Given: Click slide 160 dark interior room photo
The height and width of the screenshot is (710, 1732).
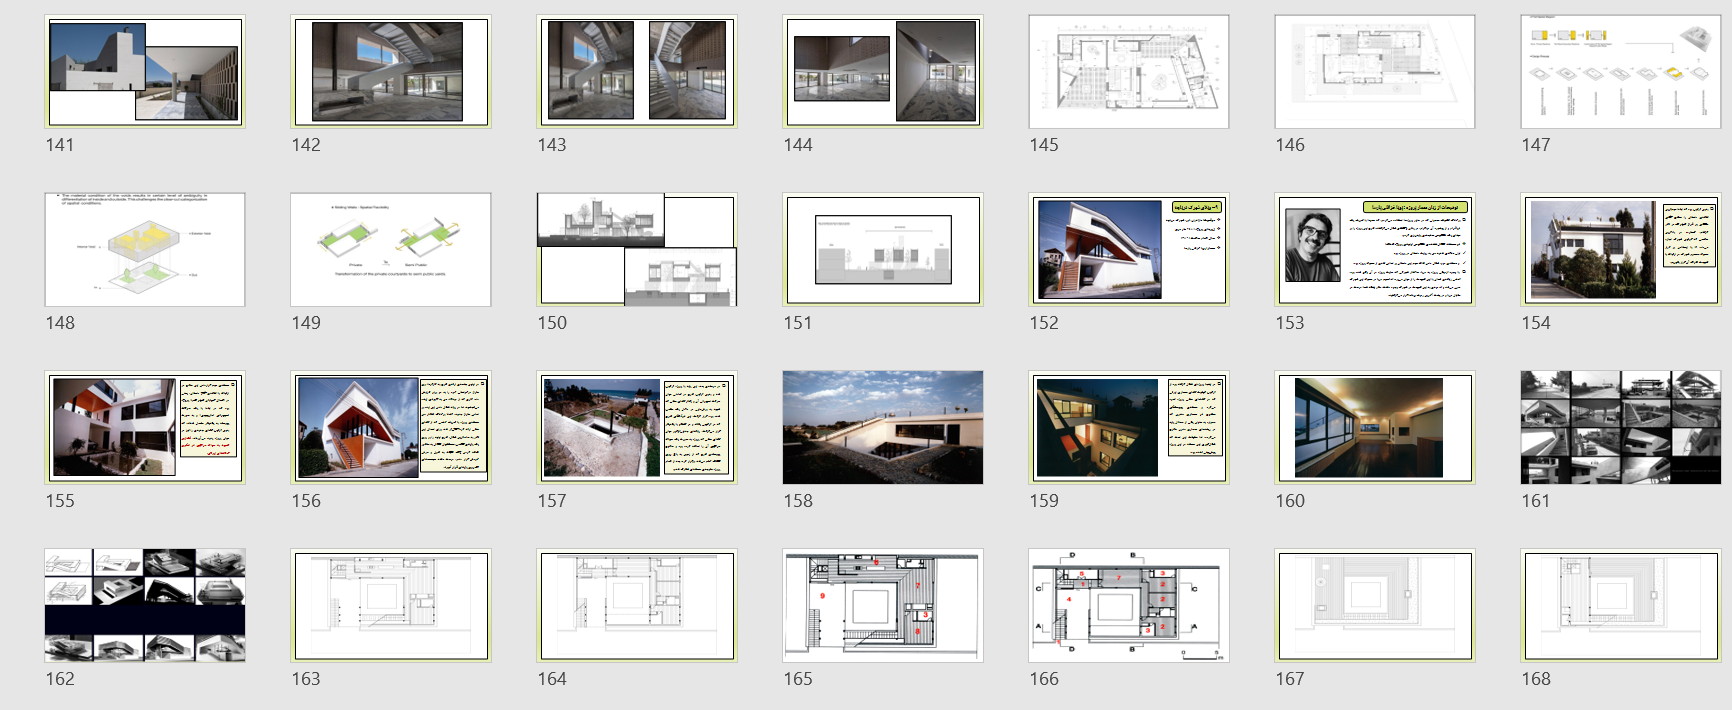Looking at the screenshot, I should (1374, 427).
